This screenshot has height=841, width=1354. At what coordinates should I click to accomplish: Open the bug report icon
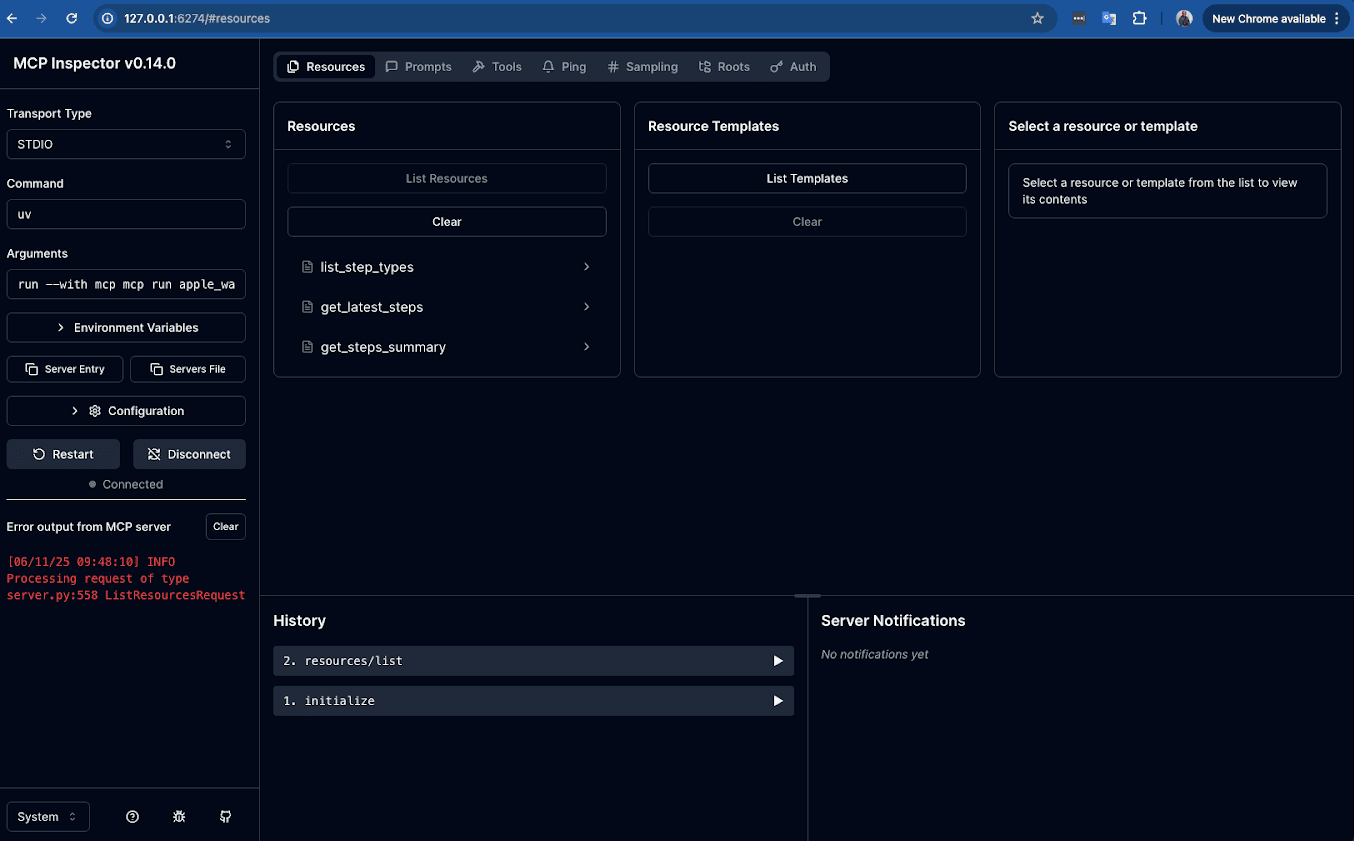point(179,817)
